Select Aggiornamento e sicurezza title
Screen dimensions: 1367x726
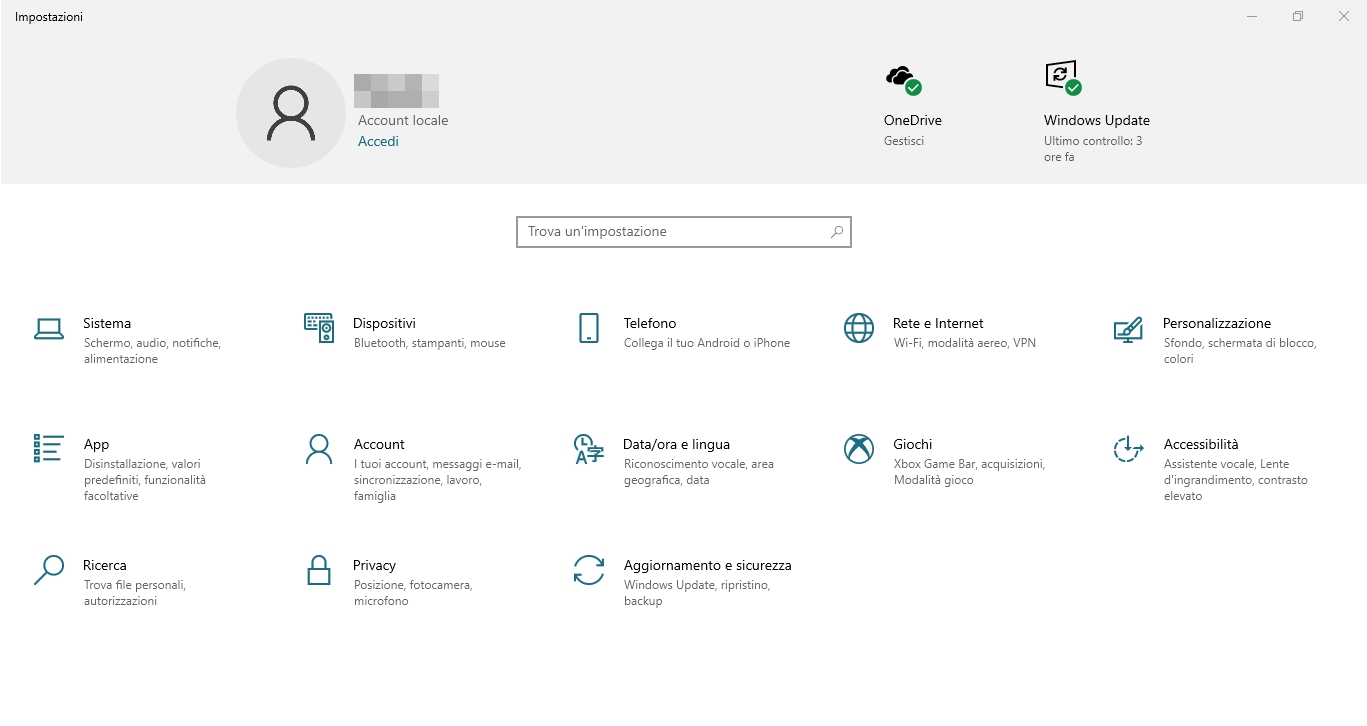708,565
